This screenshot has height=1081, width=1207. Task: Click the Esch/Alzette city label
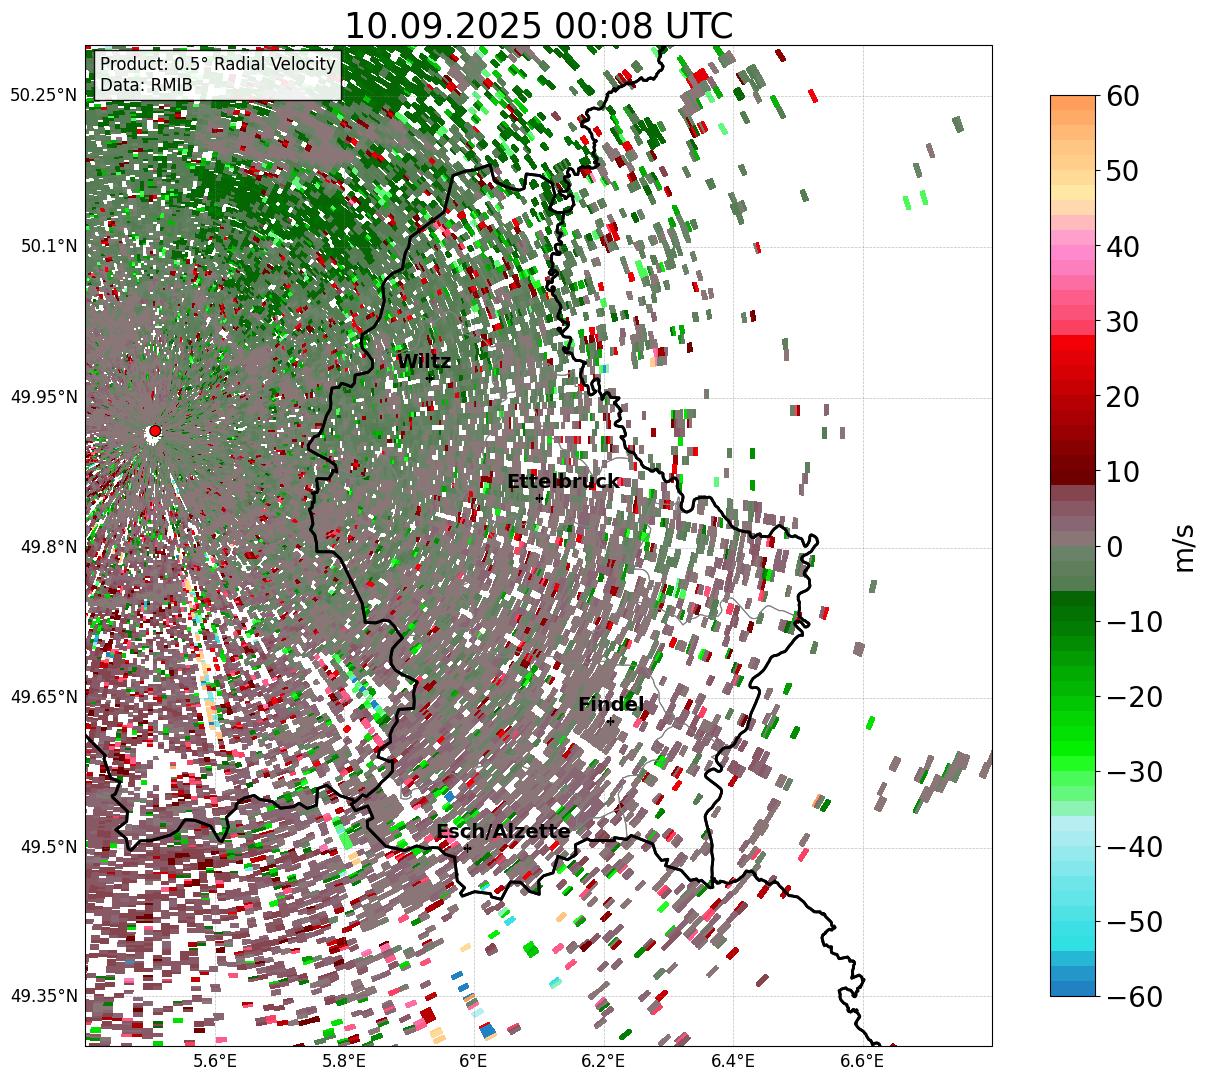tap(503, 832)
